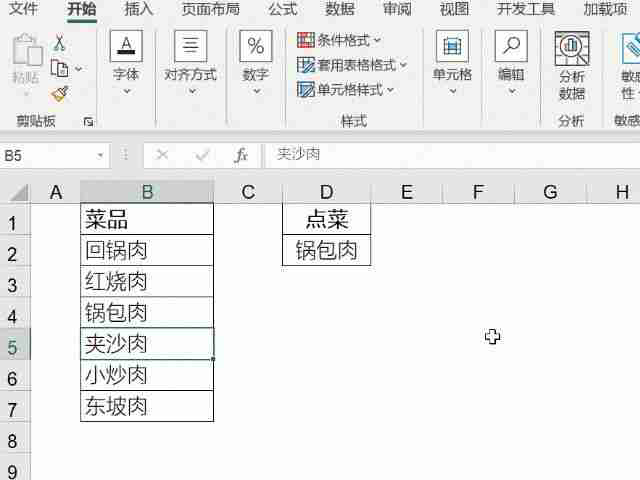Select column A header
This screenshot has width=640, height=480.
tap(56, 192)
